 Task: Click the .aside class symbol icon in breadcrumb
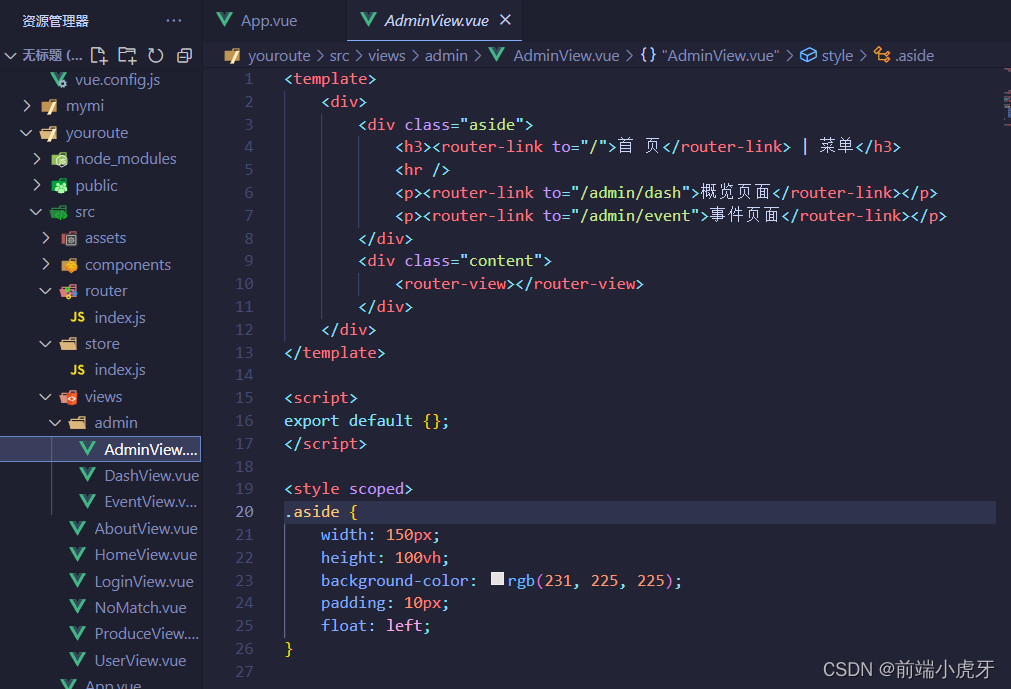pos(882,55)
